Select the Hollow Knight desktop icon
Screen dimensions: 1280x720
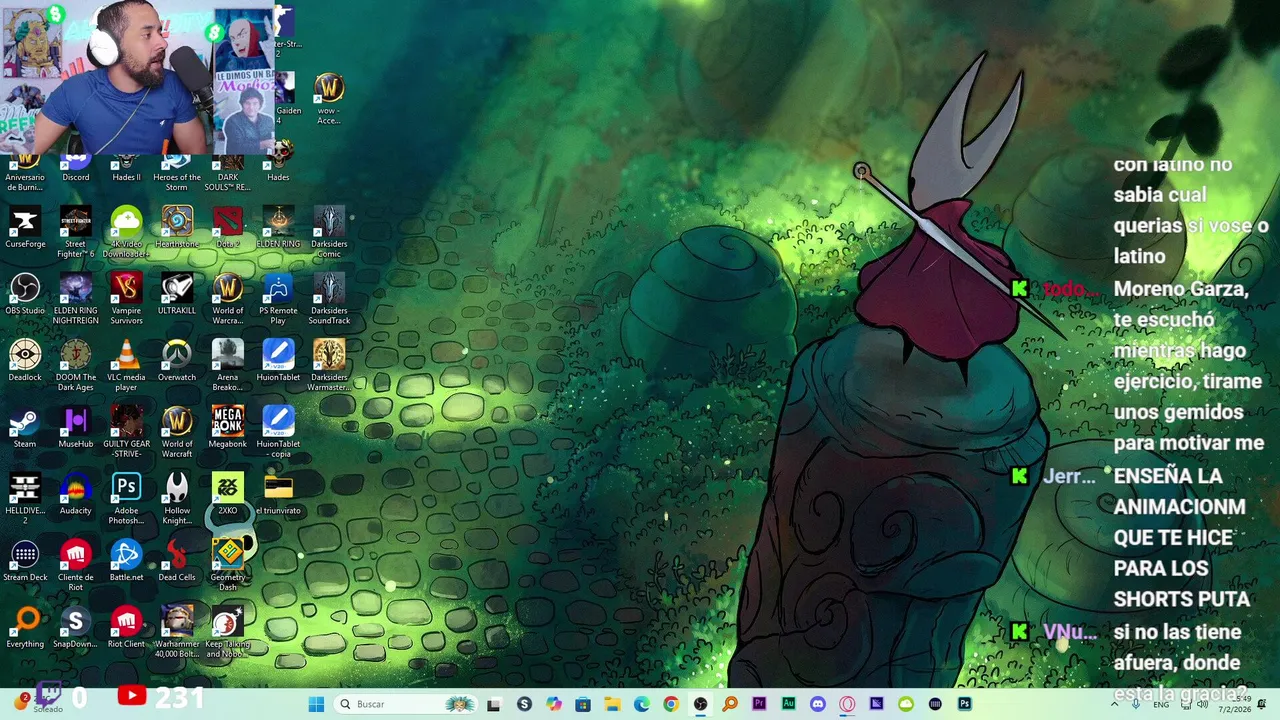pos(177,499)
